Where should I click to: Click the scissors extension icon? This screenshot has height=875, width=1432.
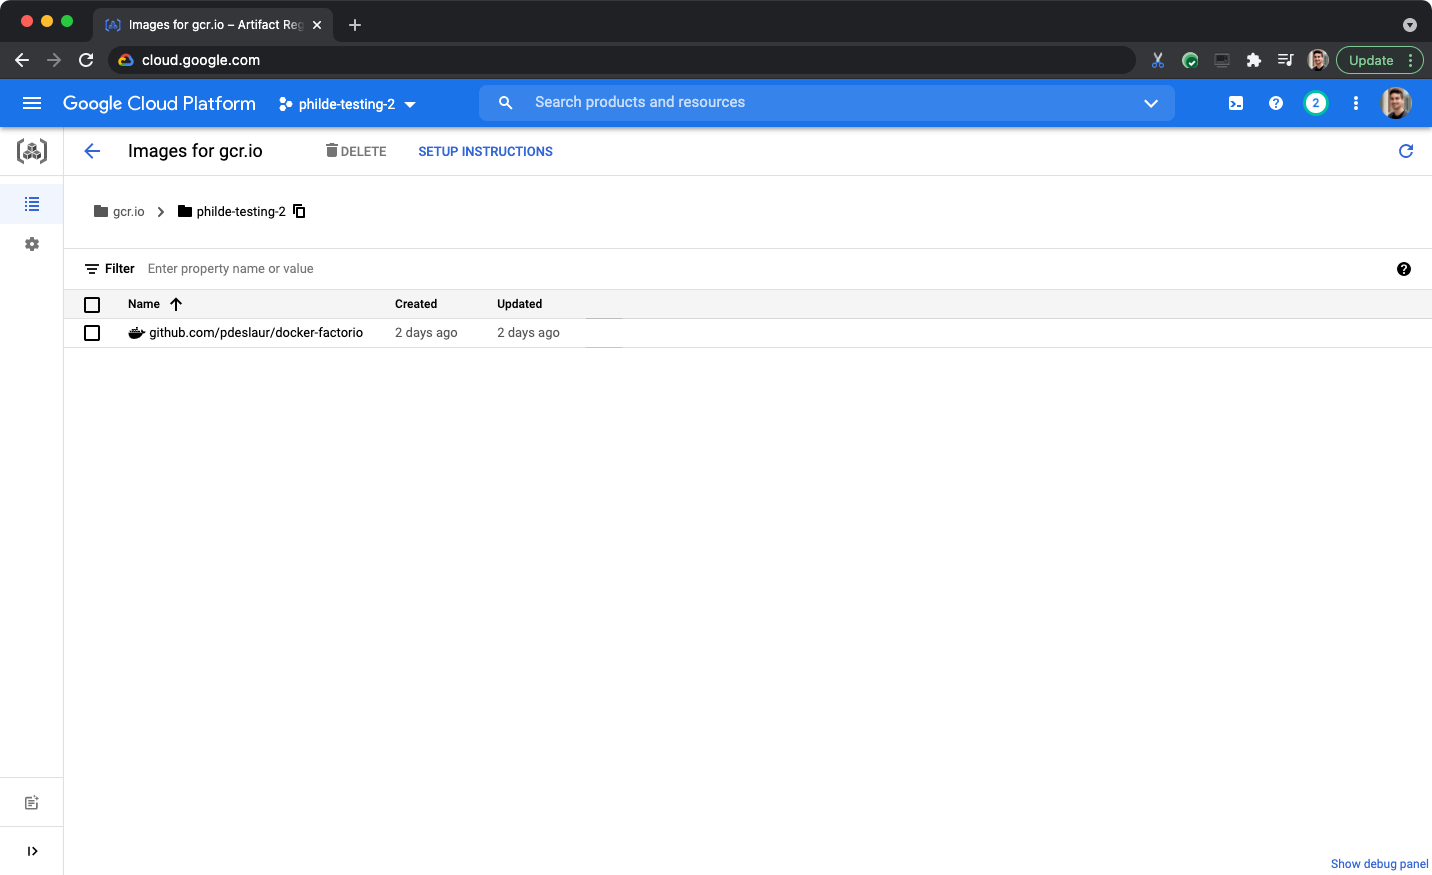point(1158,60)
